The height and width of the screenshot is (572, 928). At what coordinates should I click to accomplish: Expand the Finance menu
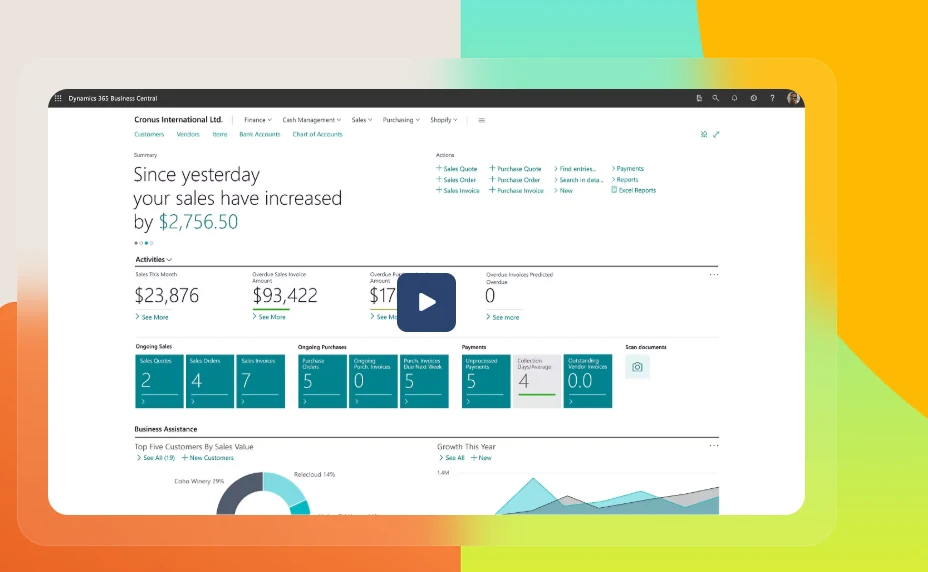pyautogui.click(x=258, y=120)
